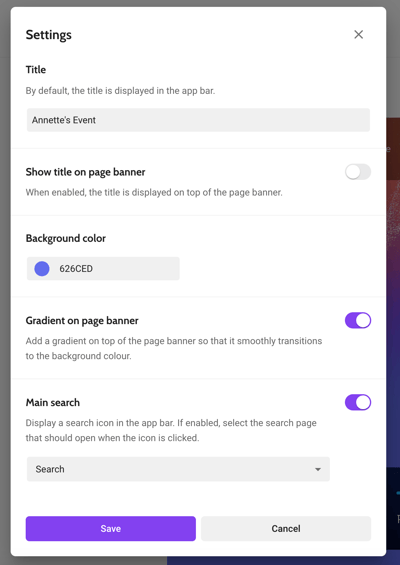The height and width of the screenshot is (565, 400).
Task: Click the Main search label
Action: (x=53, y=402)
